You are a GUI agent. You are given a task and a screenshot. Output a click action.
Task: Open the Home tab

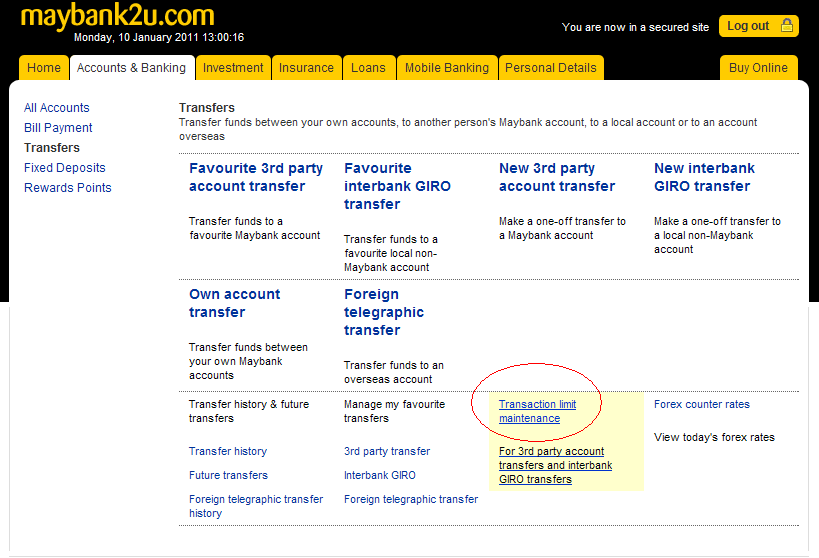click(44, 68)
